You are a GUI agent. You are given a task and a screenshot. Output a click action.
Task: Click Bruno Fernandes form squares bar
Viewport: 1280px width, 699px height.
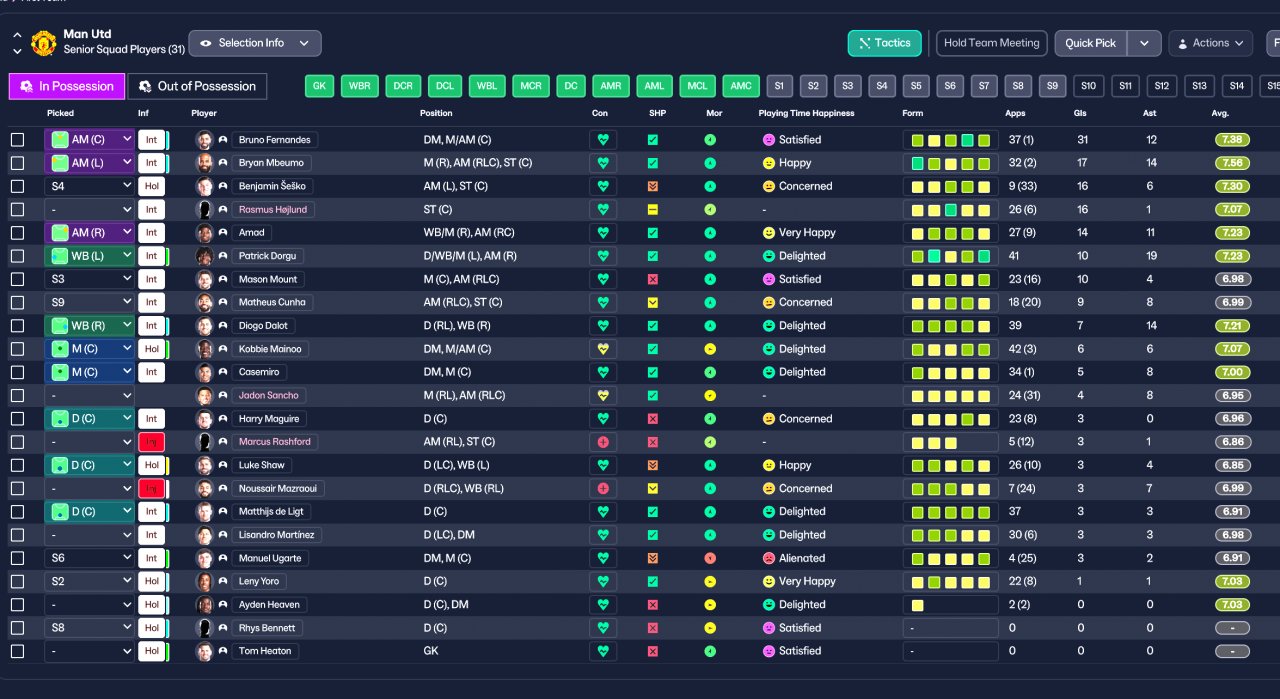tap(950, 140)
